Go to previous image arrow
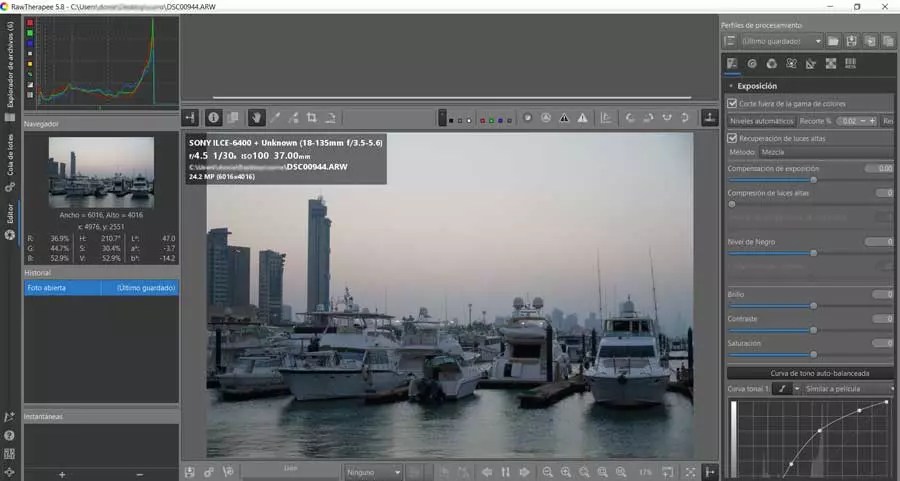 [x=487, y=472]
